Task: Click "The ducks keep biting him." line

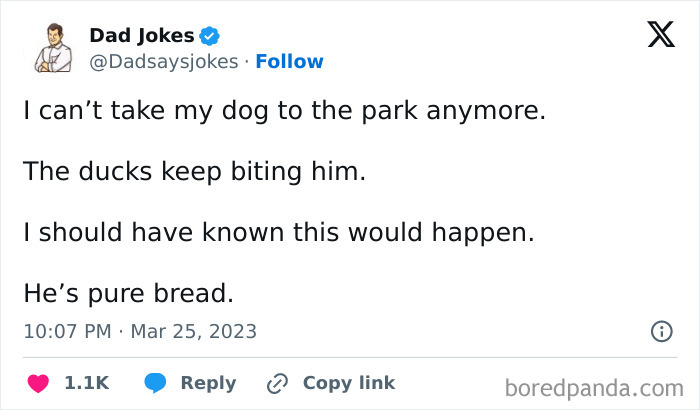Action: tap(195, 172)
